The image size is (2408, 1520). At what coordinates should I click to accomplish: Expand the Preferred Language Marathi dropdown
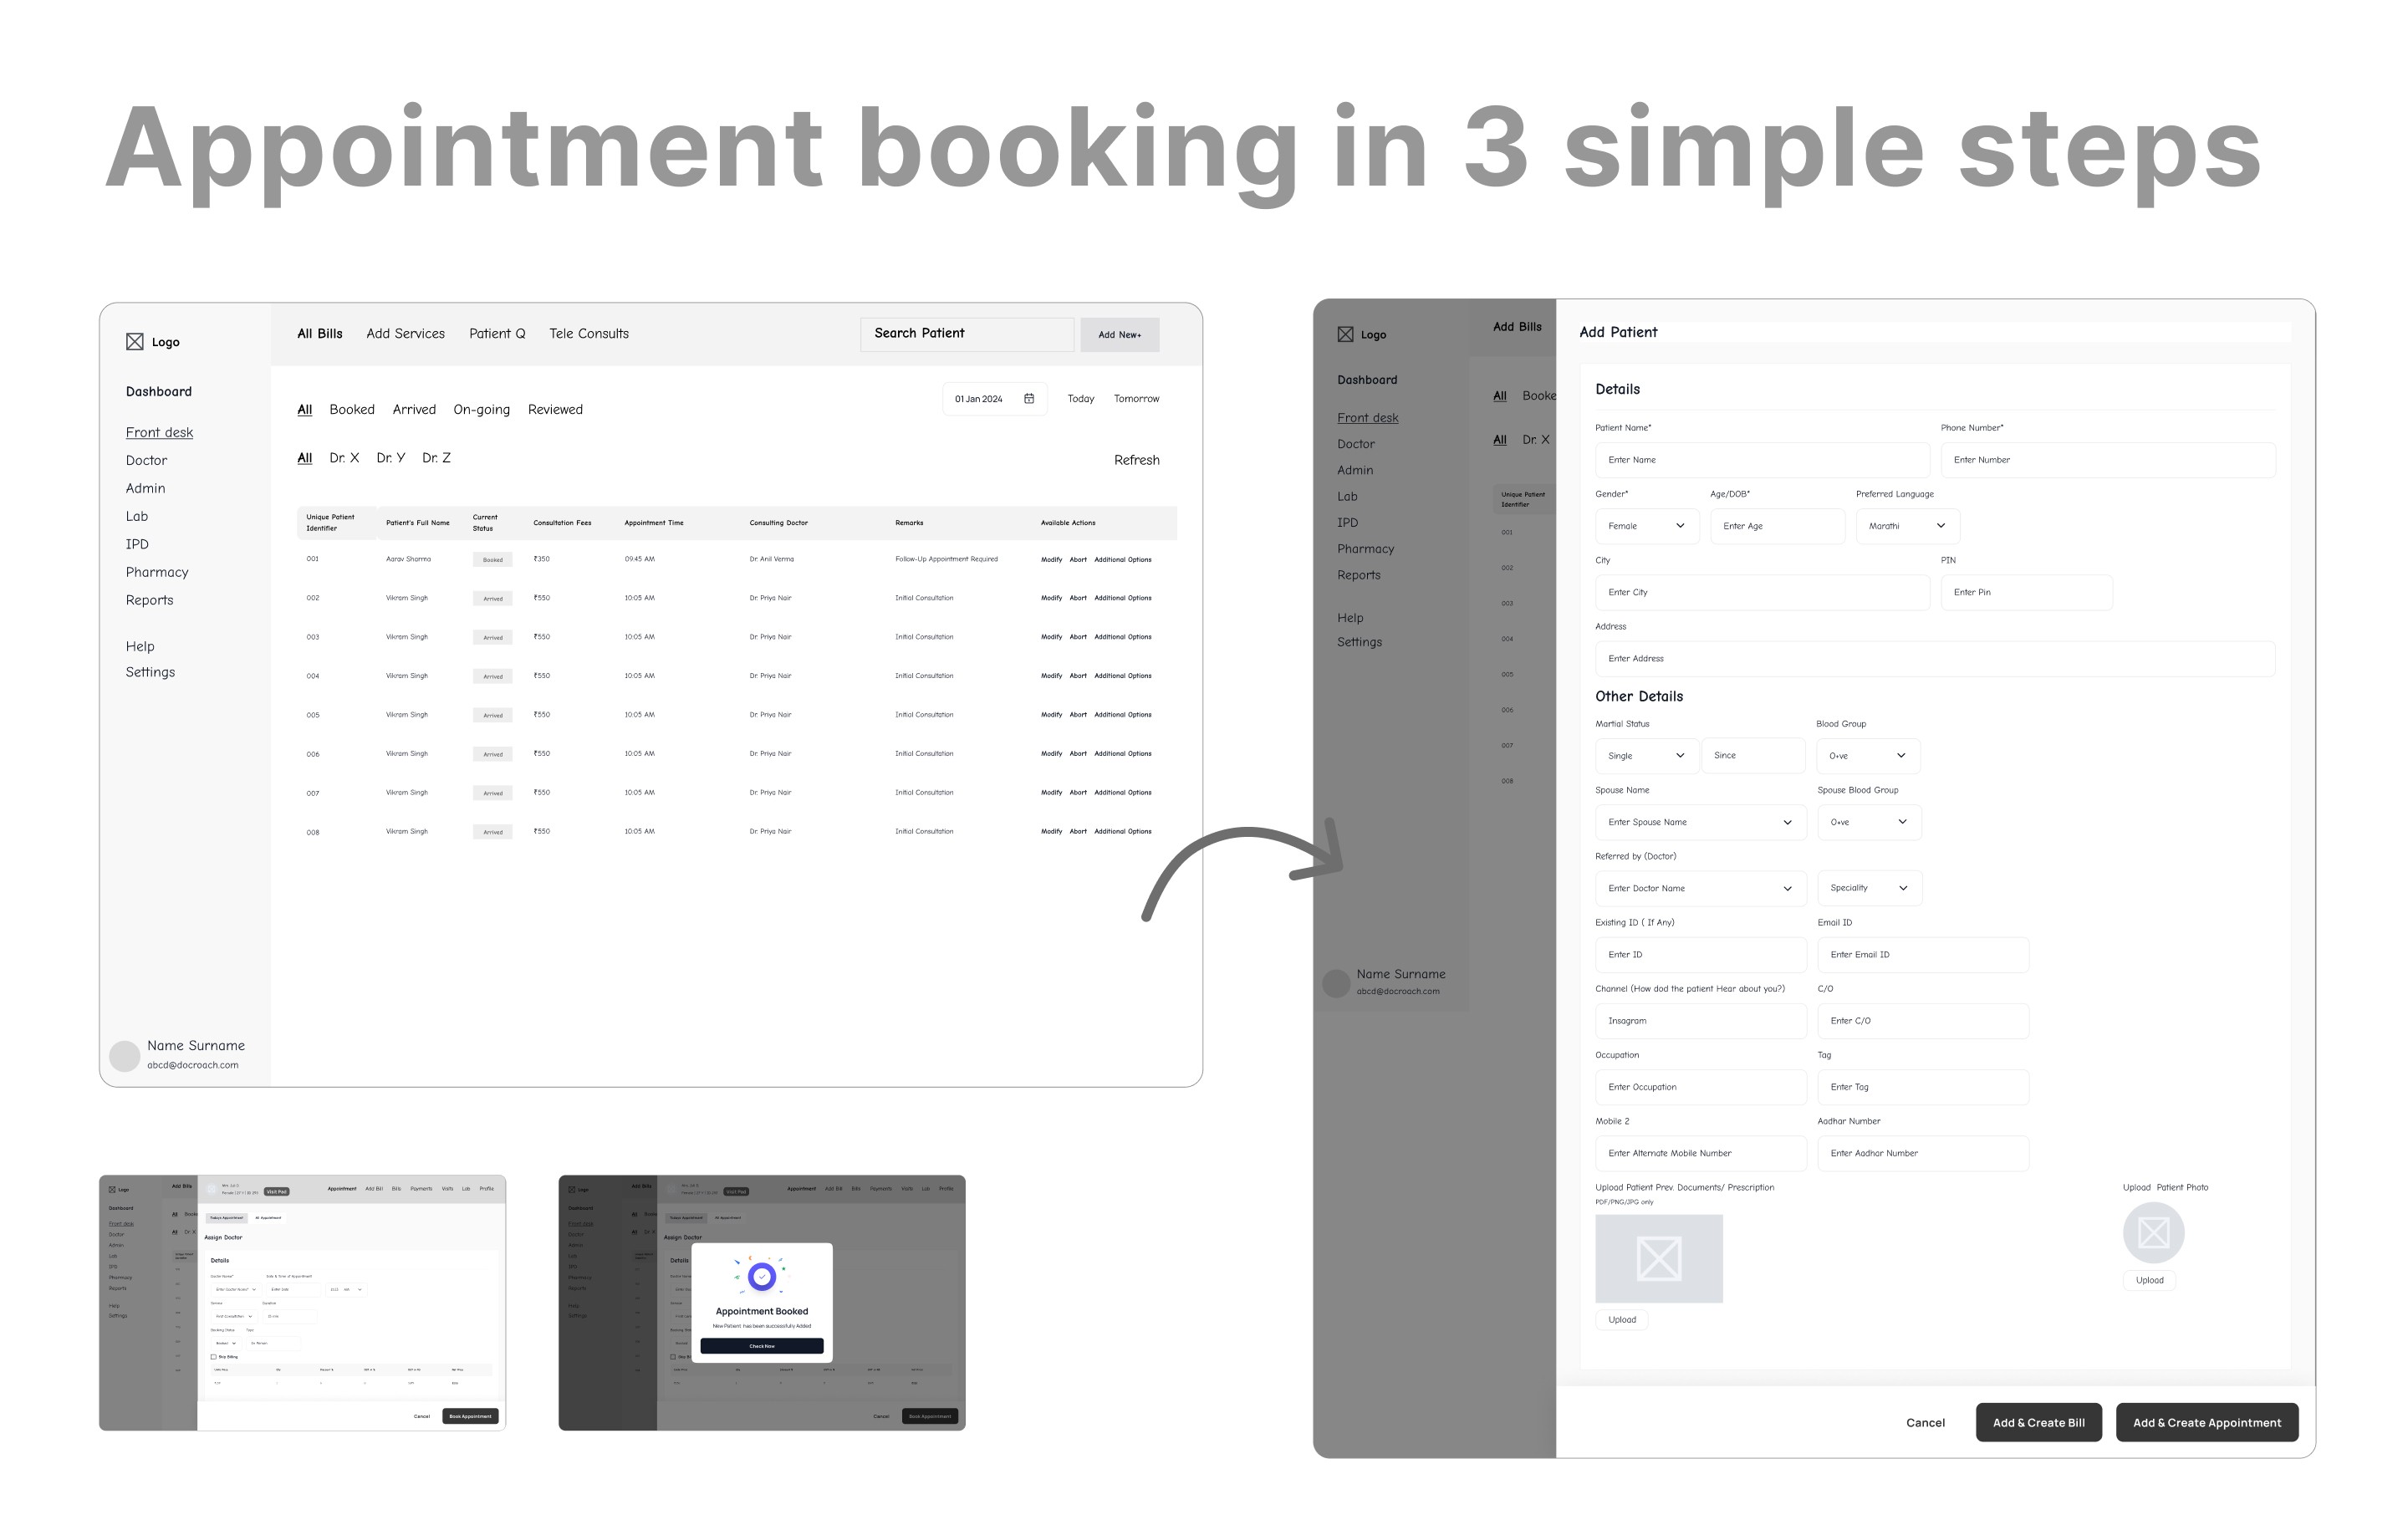click(x=1907, y=526)
